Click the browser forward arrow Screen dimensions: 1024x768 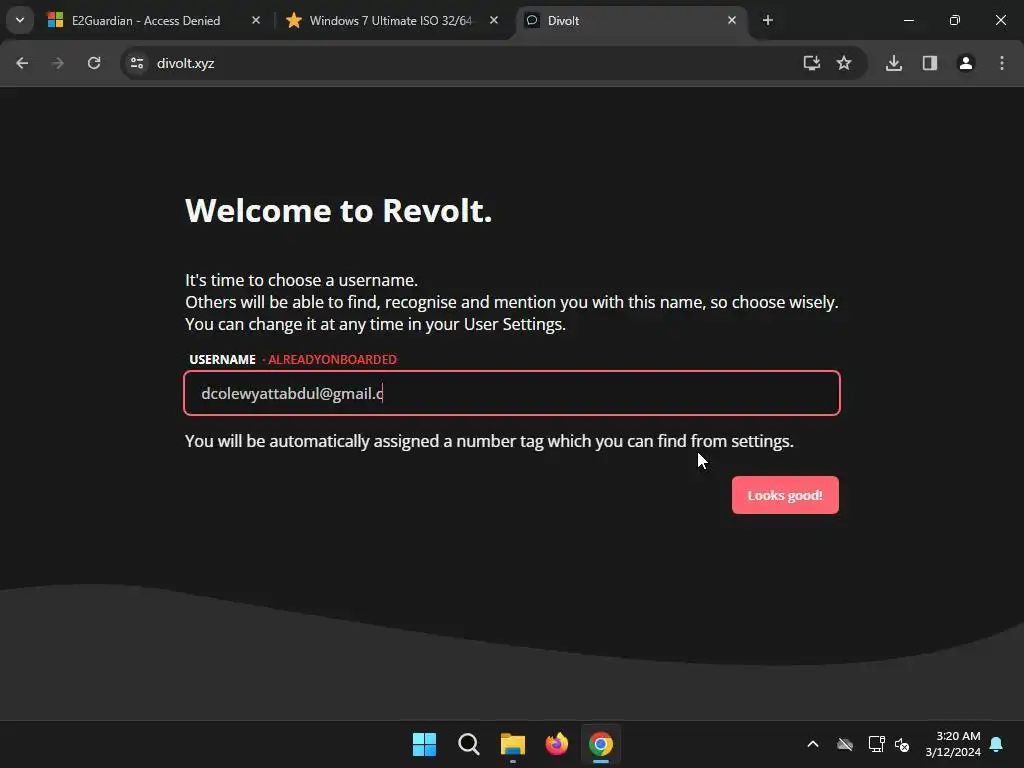[x=58, y=63]
